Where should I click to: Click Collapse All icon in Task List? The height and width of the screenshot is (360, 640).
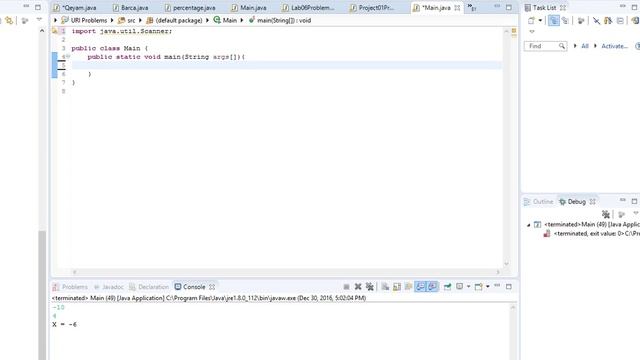(x=620, y=20)
